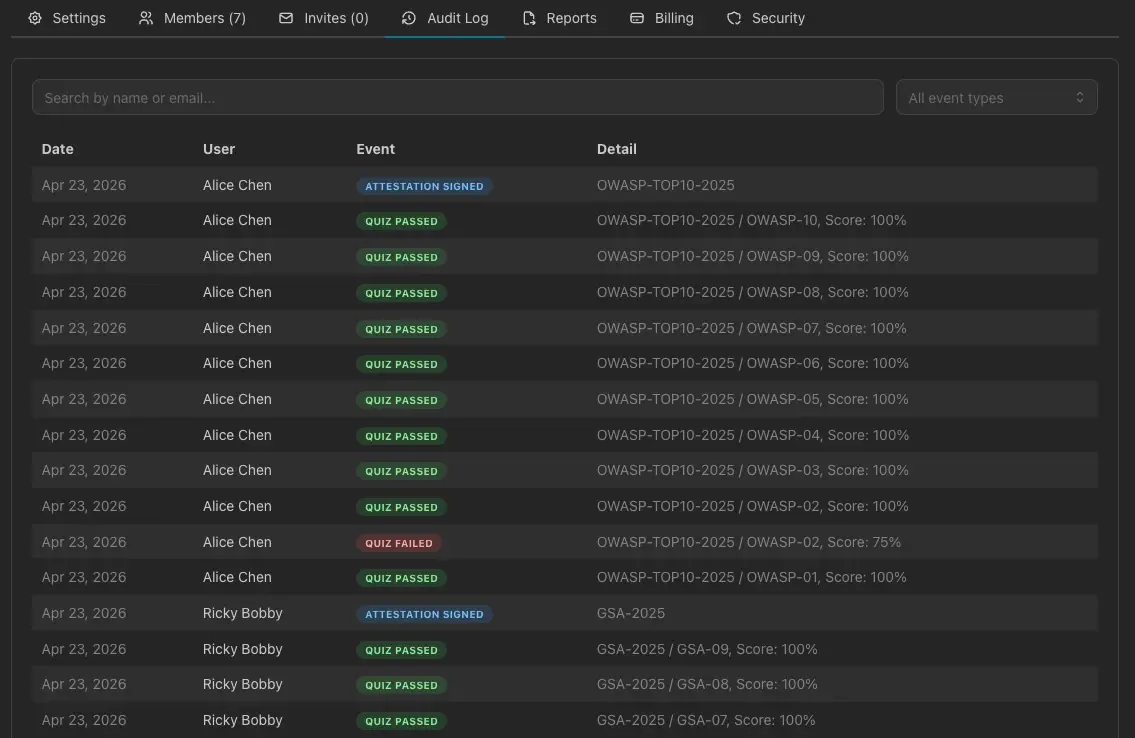
Task: Click the OWASP-10 Score: 100% detail
Action: click(751, 221)
